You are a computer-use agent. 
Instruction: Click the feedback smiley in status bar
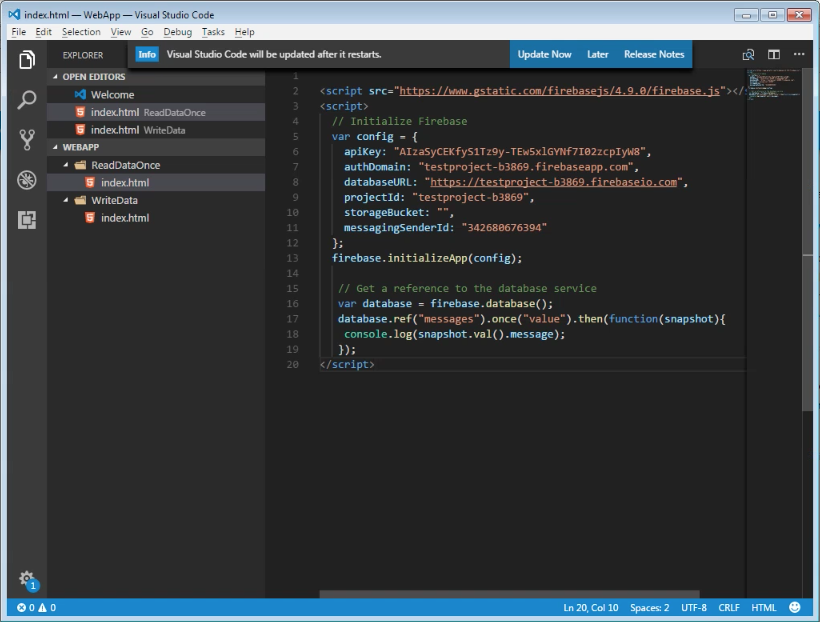coord(794,607)
